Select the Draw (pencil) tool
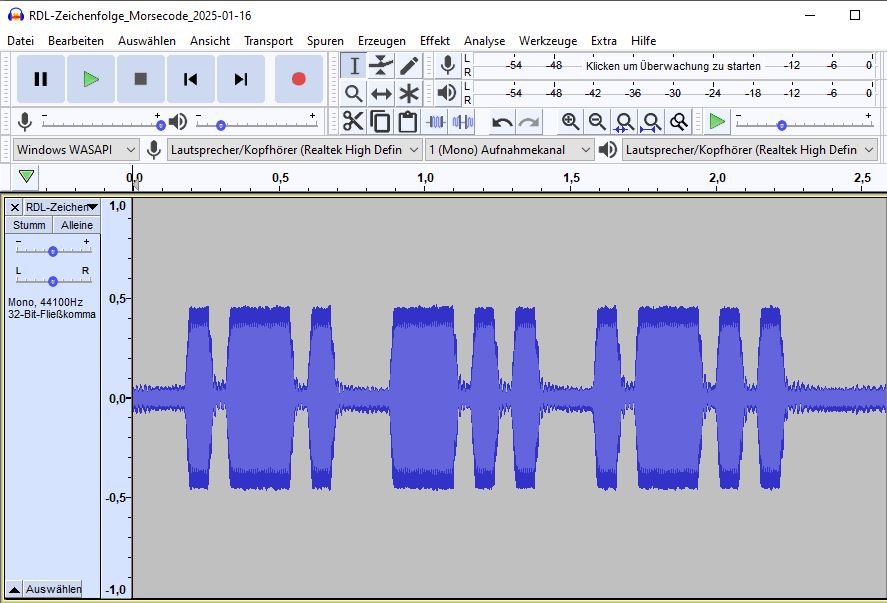 409,66
